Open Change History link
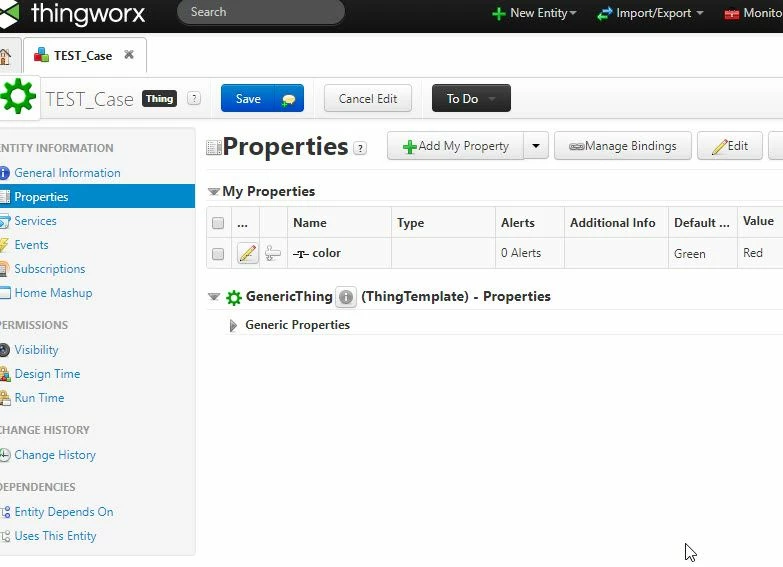The height and width of the screenshot is (567, 783). (55, 455)
